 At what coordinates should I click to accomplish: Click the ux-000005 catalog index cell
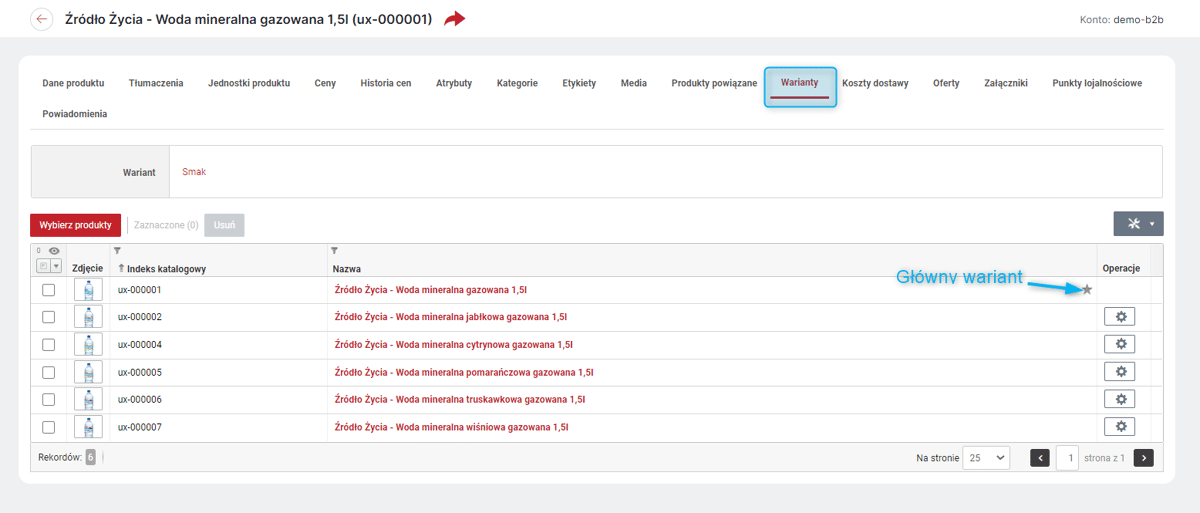coord(140,372)
